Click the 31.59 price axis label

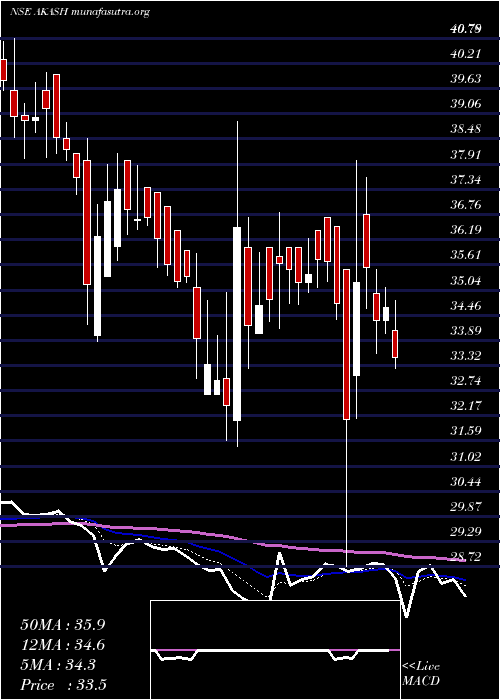[466, 432]
